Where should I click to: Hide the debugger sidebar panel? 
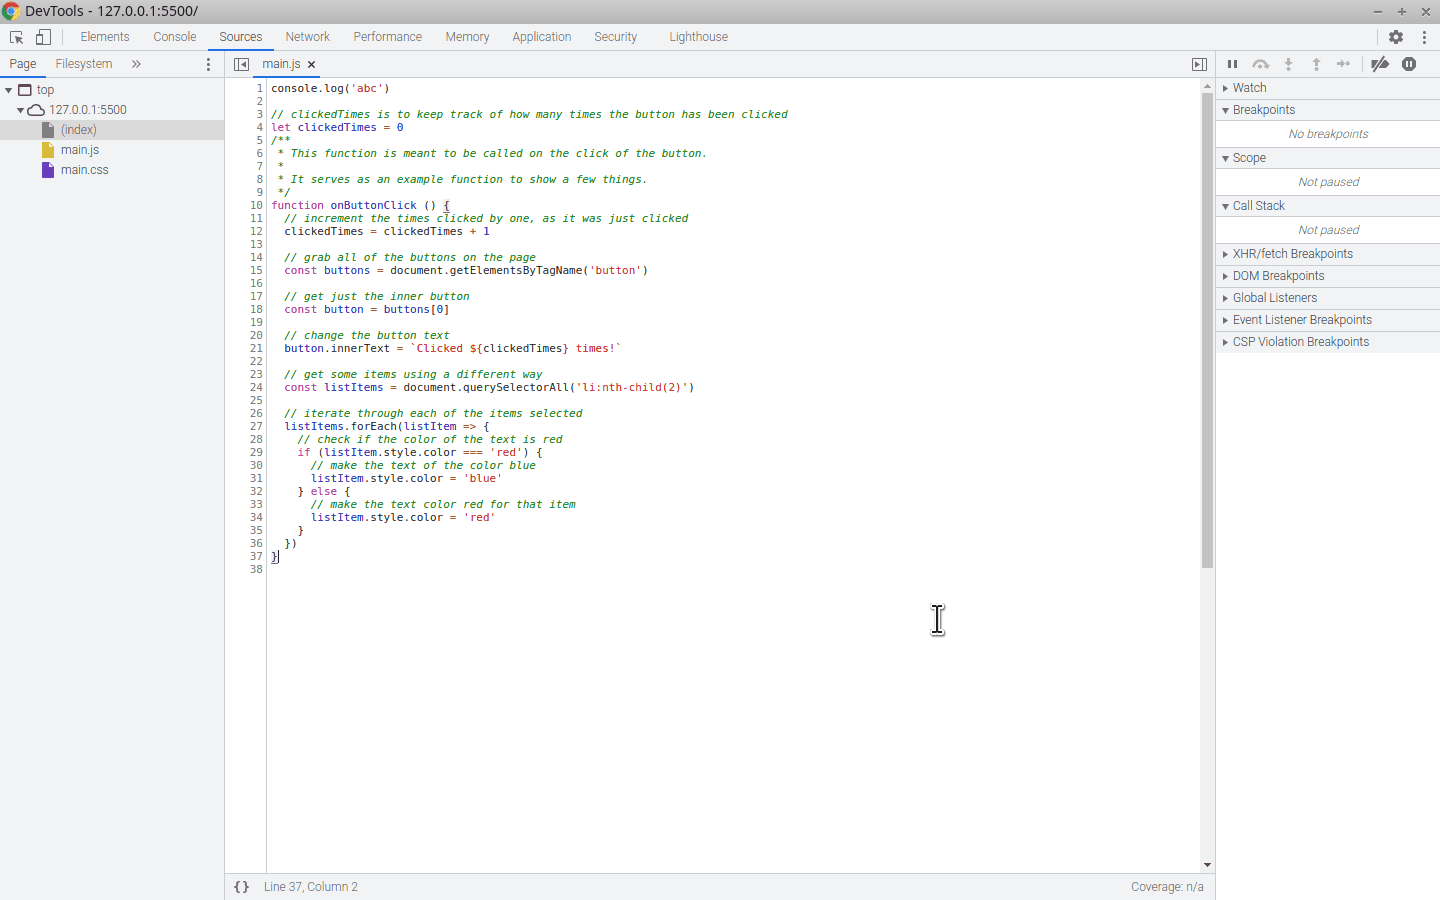pos(1199,64)
